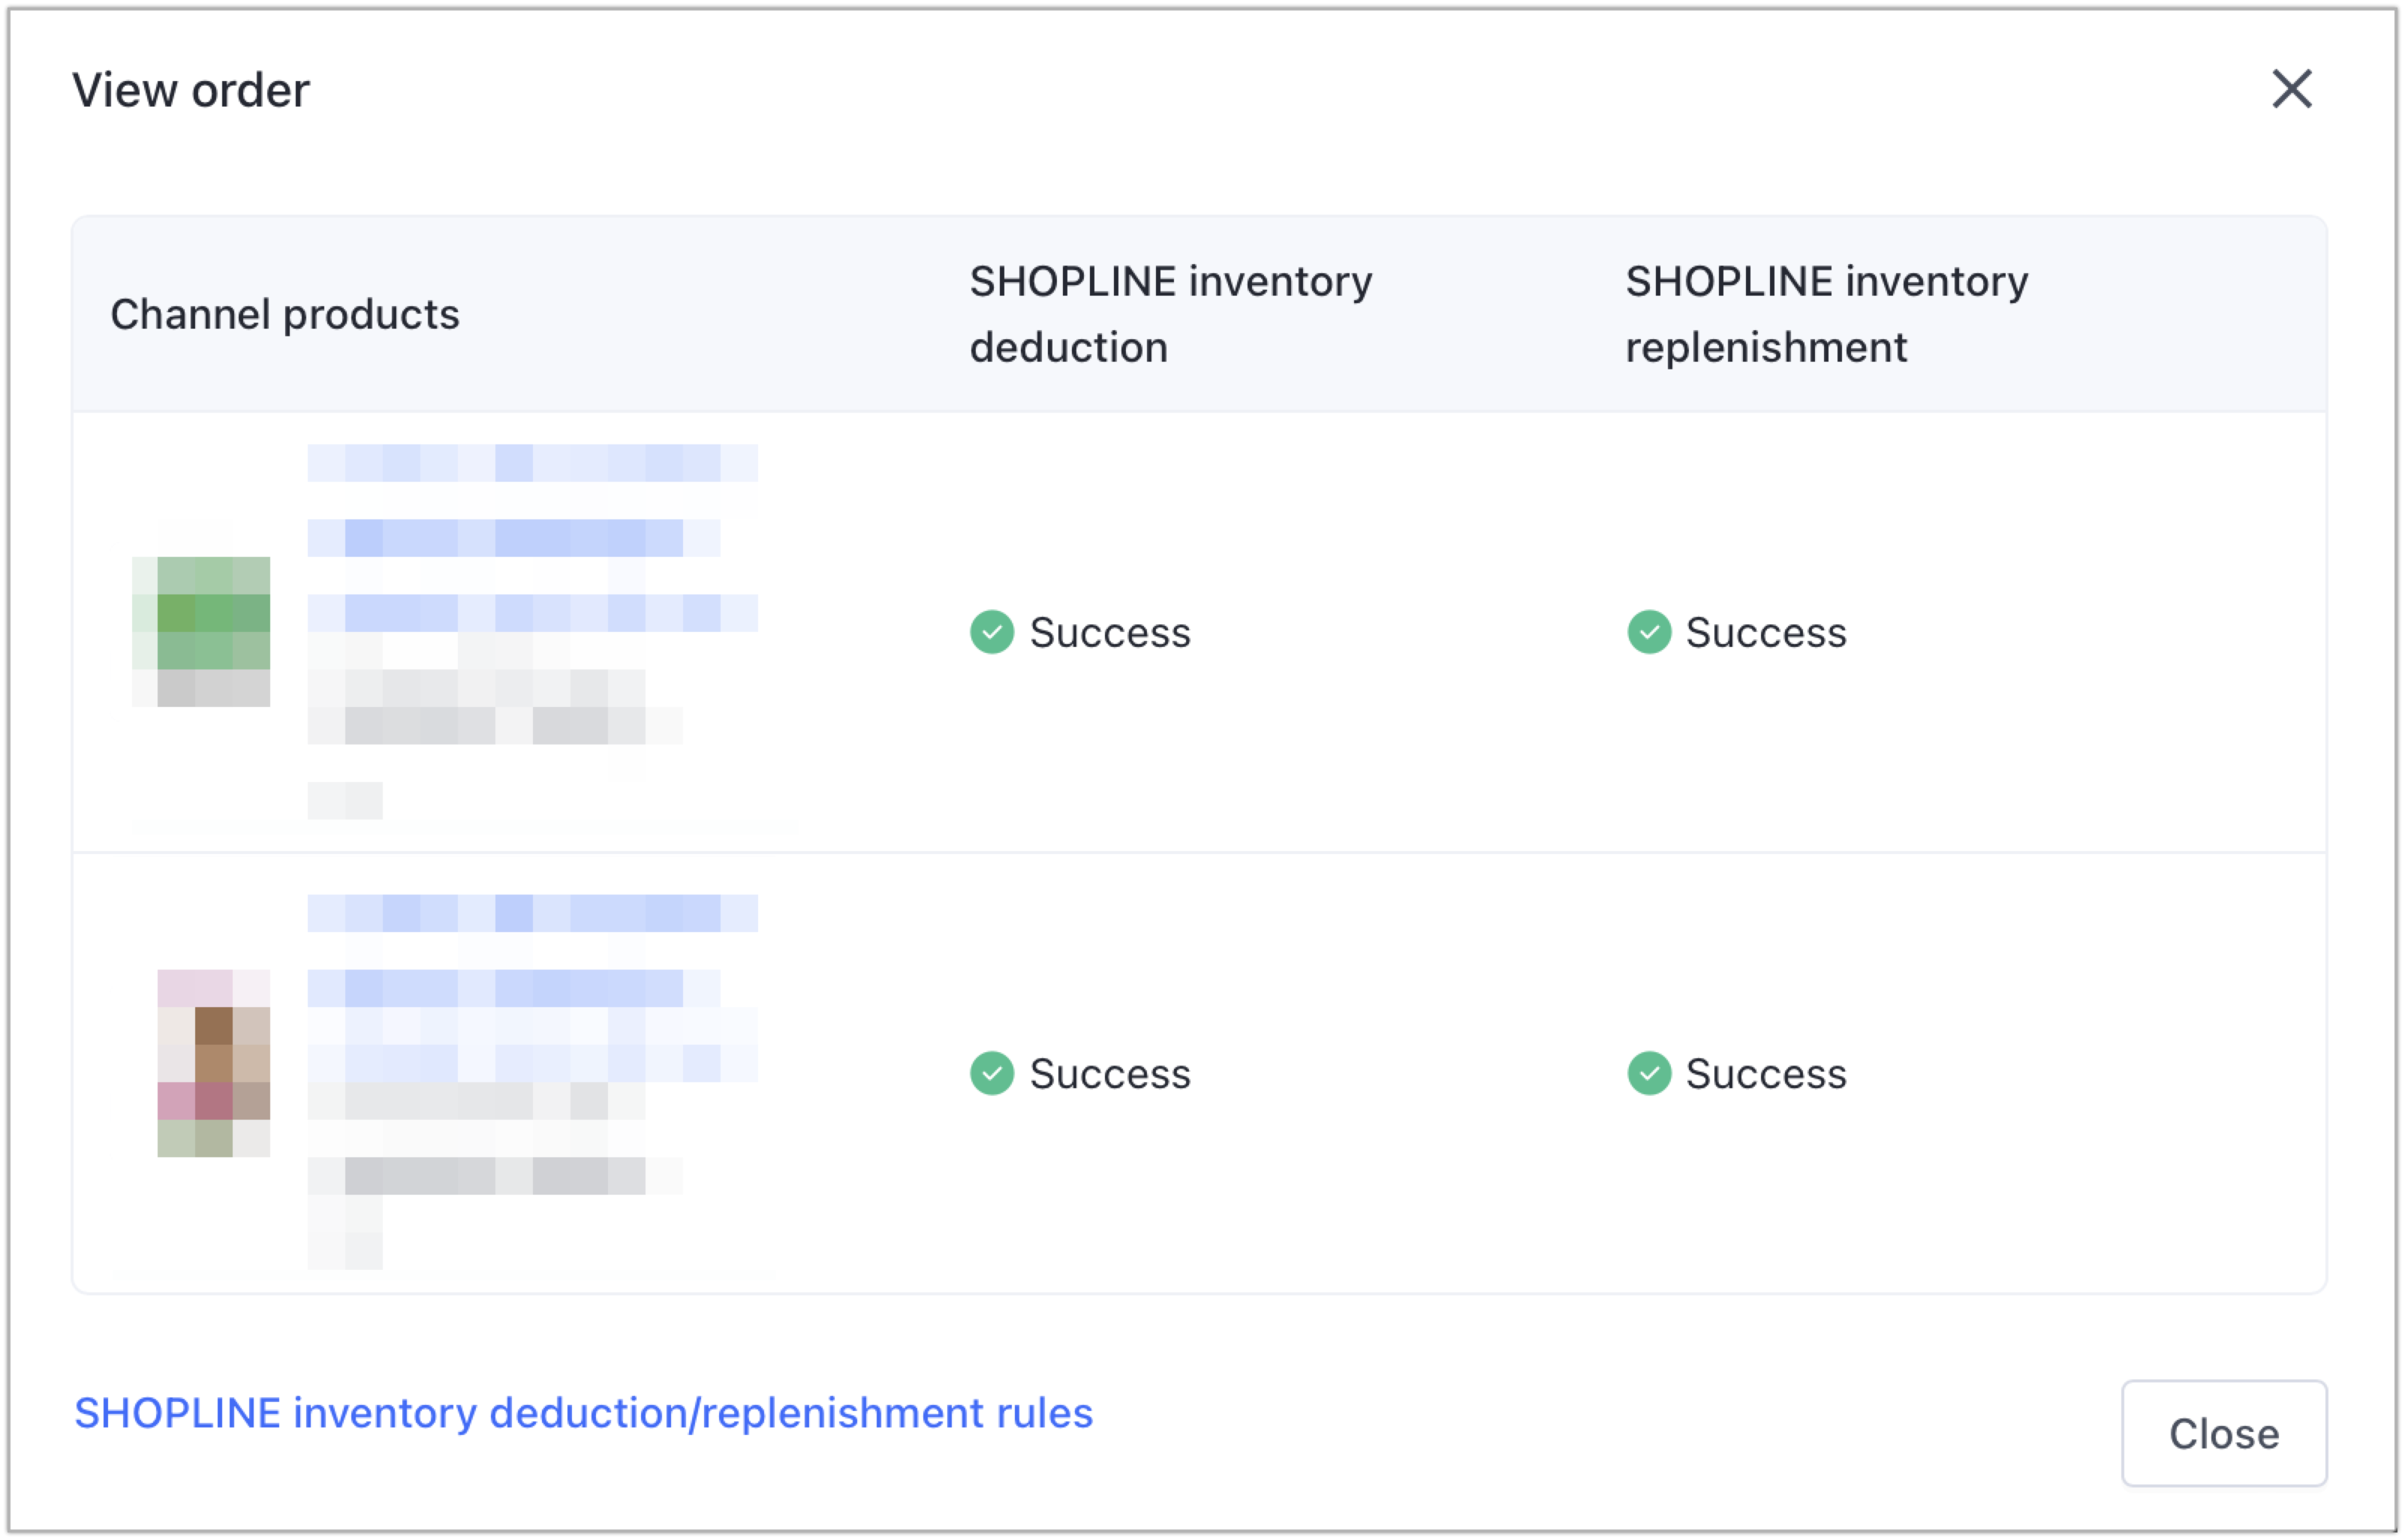Click the Channel products column header

[x=285, y=314]
